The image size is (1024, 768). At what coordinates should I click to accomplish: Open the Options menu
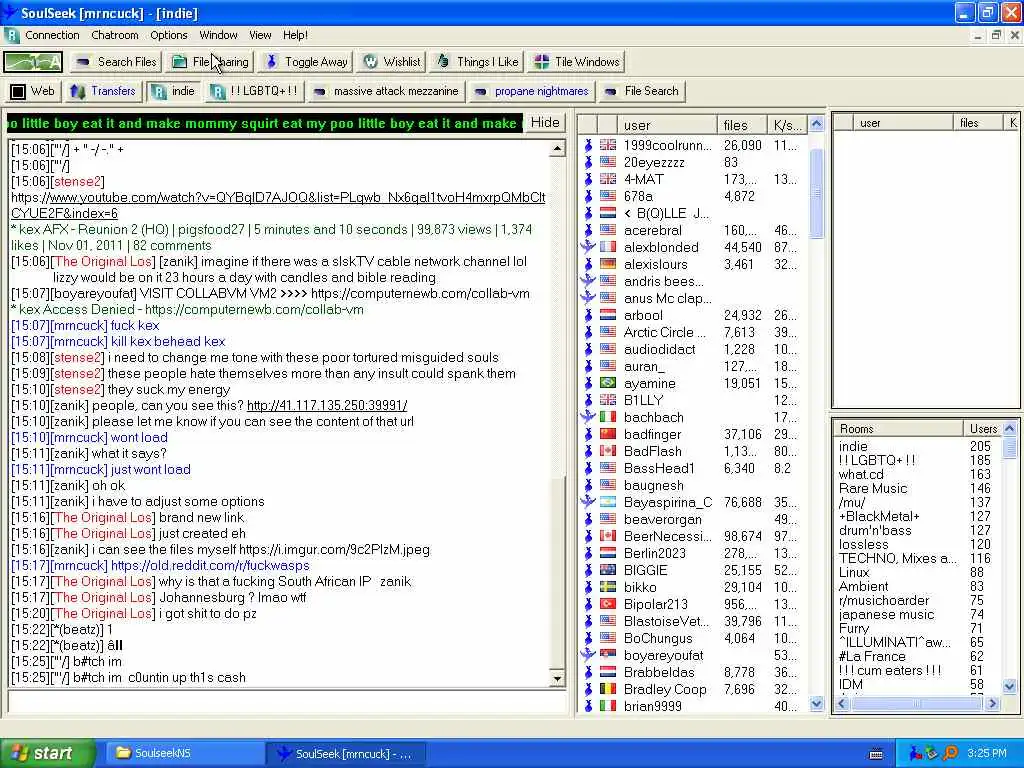tap(168, 35)
